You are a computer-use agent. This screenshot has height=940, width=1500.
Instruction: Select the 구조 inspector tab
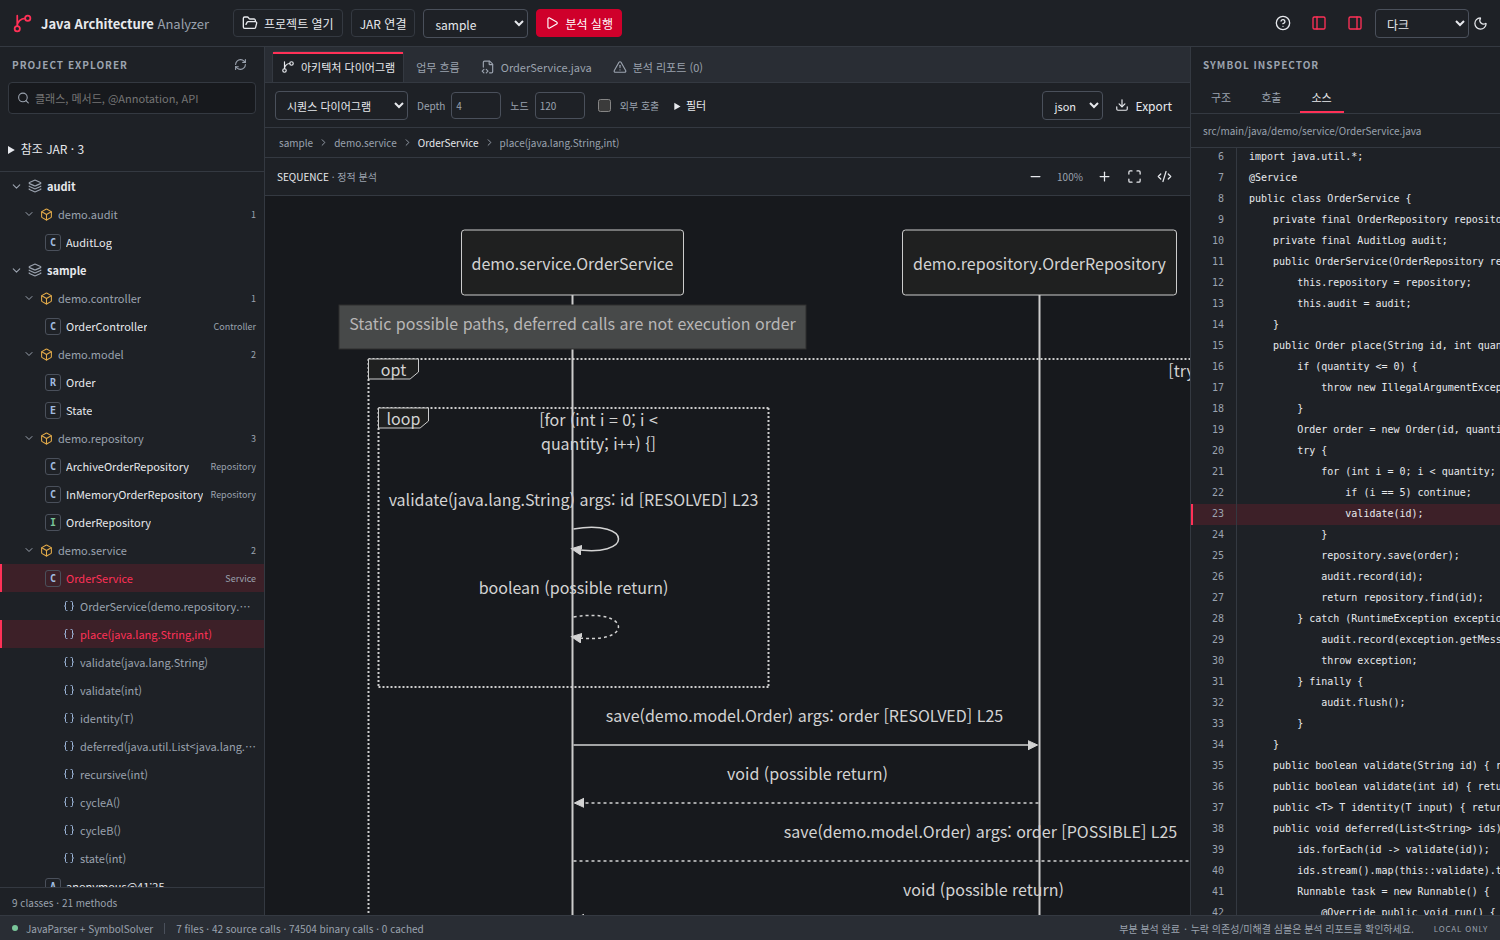click(x=1221, y=98)
